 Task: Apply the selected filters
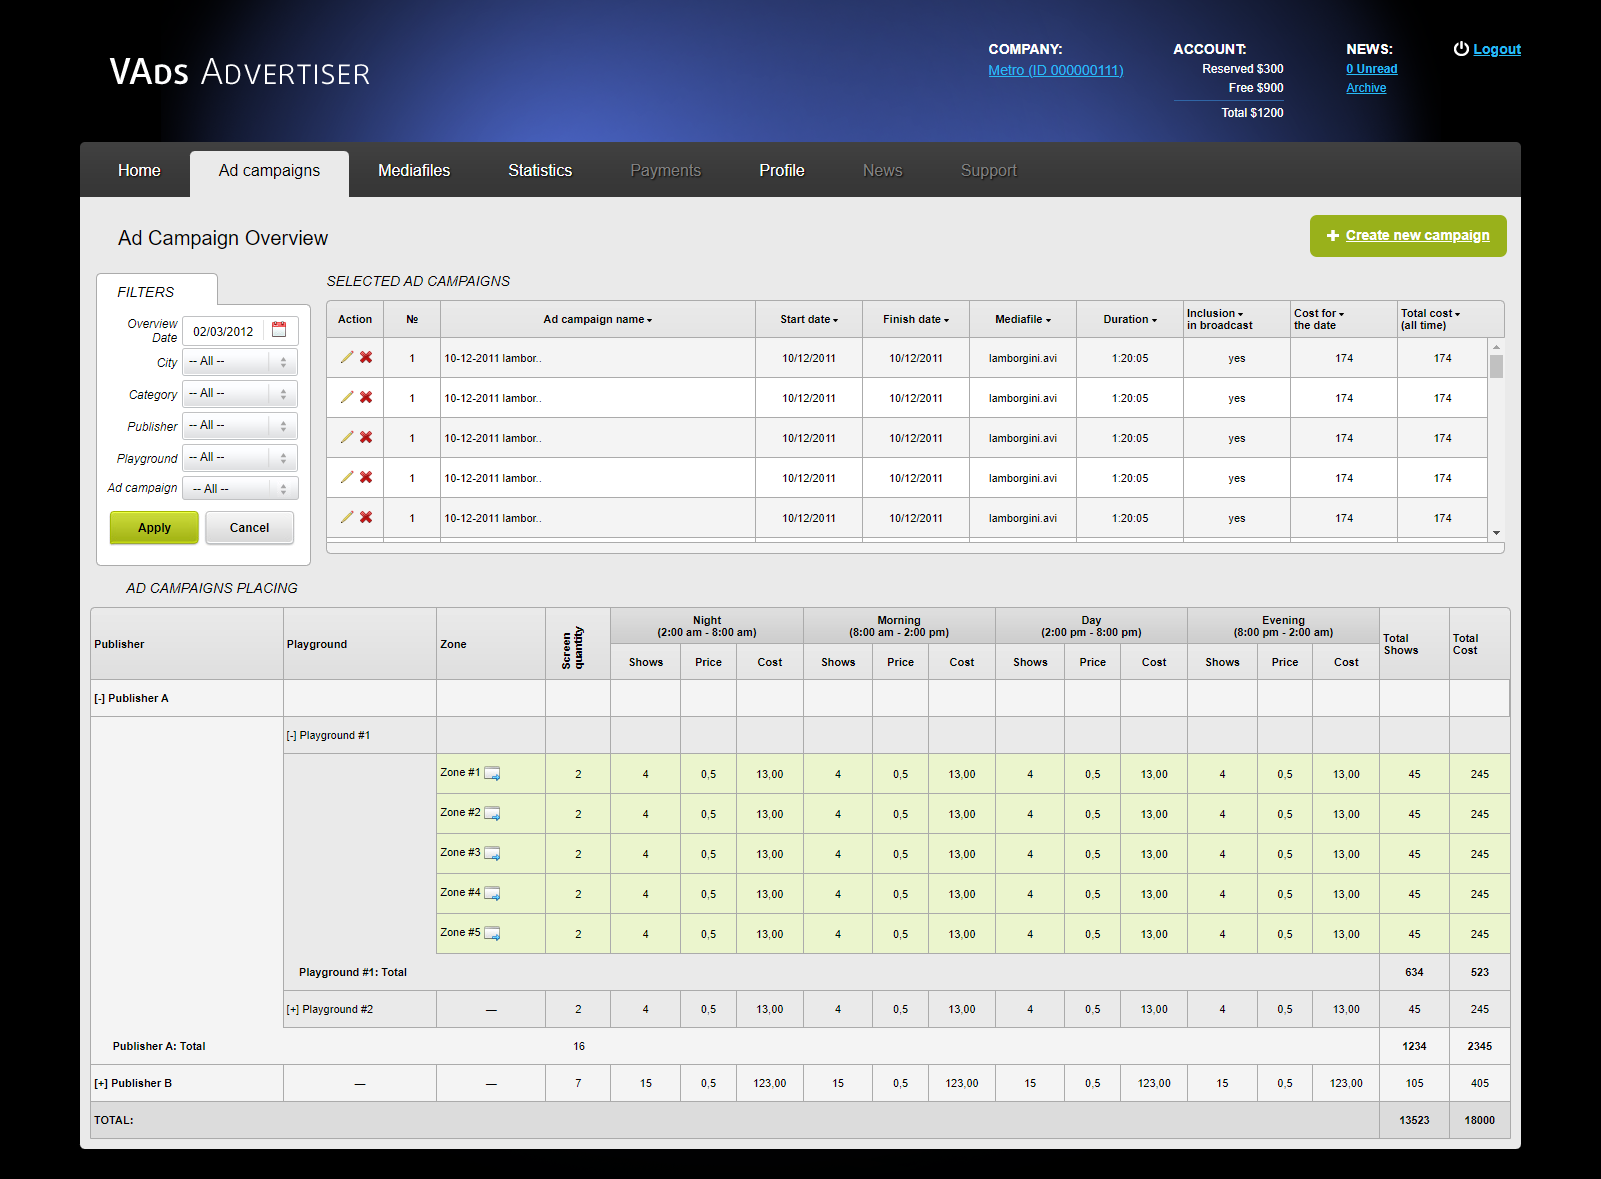[x=154, y=527]
